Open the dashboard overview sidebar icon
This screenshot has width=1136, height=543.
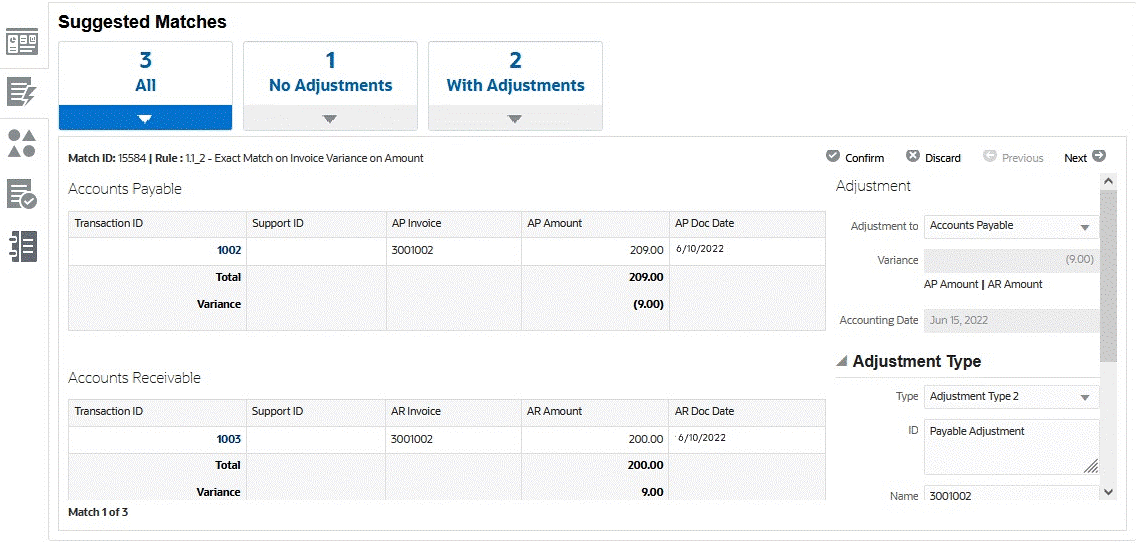pos(22,42)
